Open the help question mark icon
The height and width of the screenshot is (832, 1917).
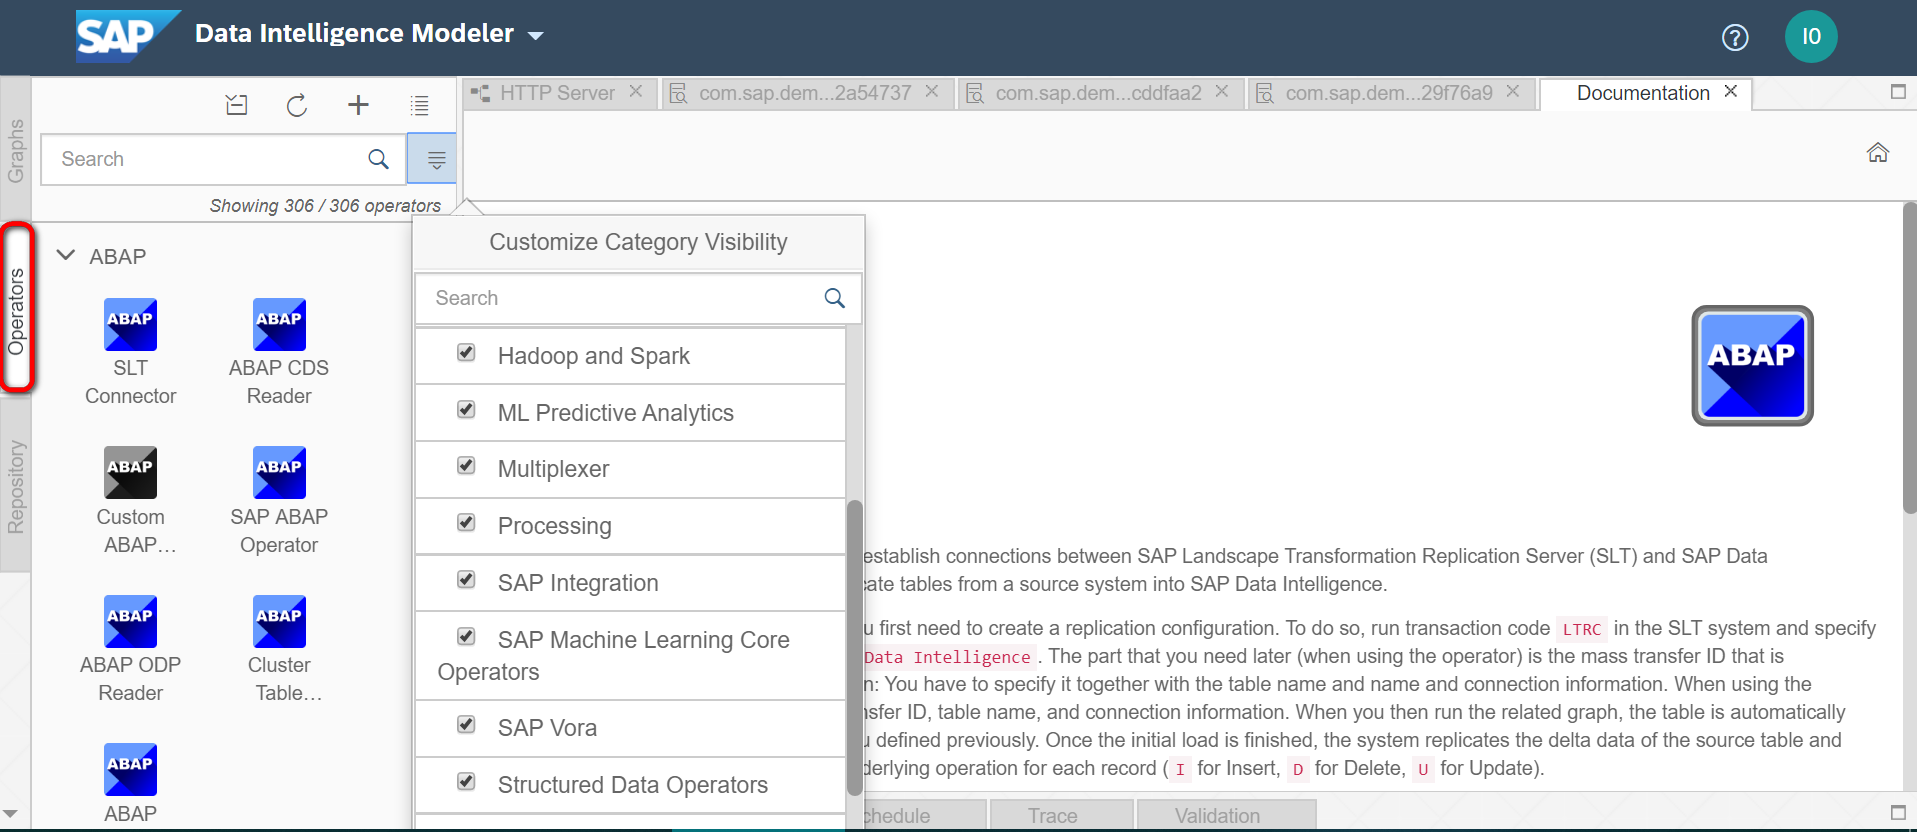(x=1735, y=37)
